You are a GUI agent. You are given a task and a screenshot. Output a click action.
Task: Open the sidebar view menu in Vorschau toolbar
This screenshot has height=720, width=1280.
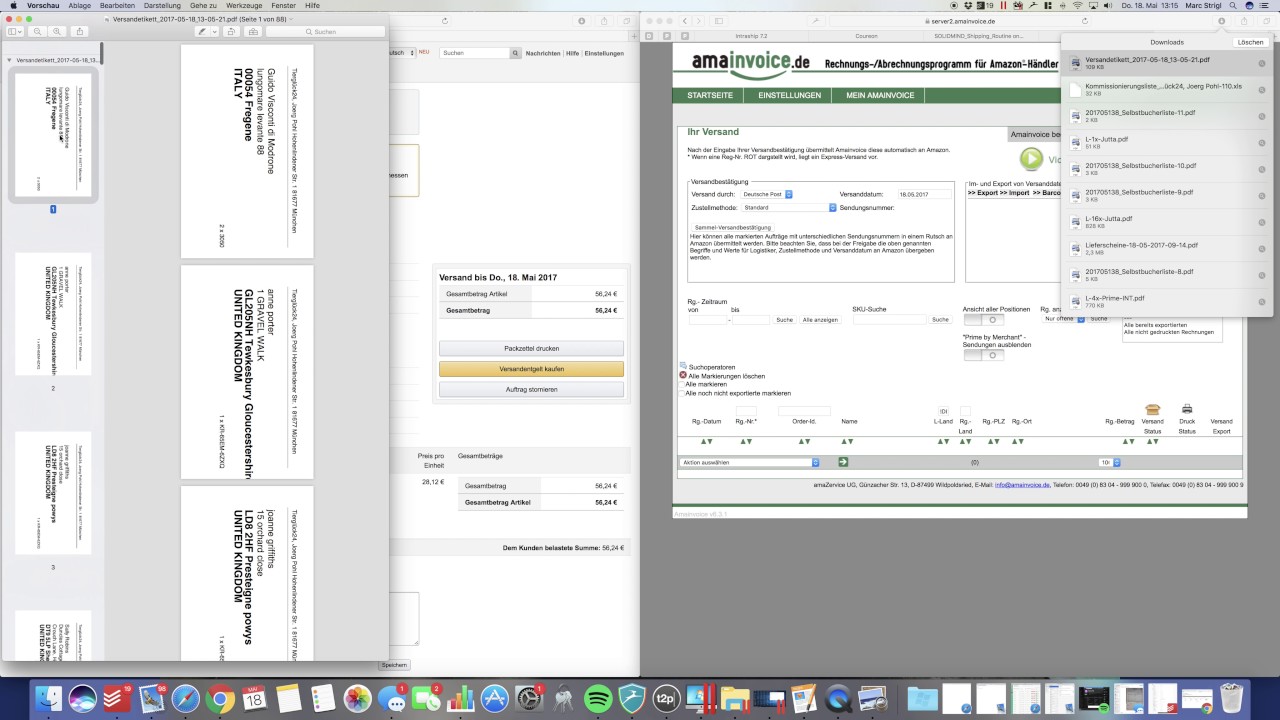14,32
